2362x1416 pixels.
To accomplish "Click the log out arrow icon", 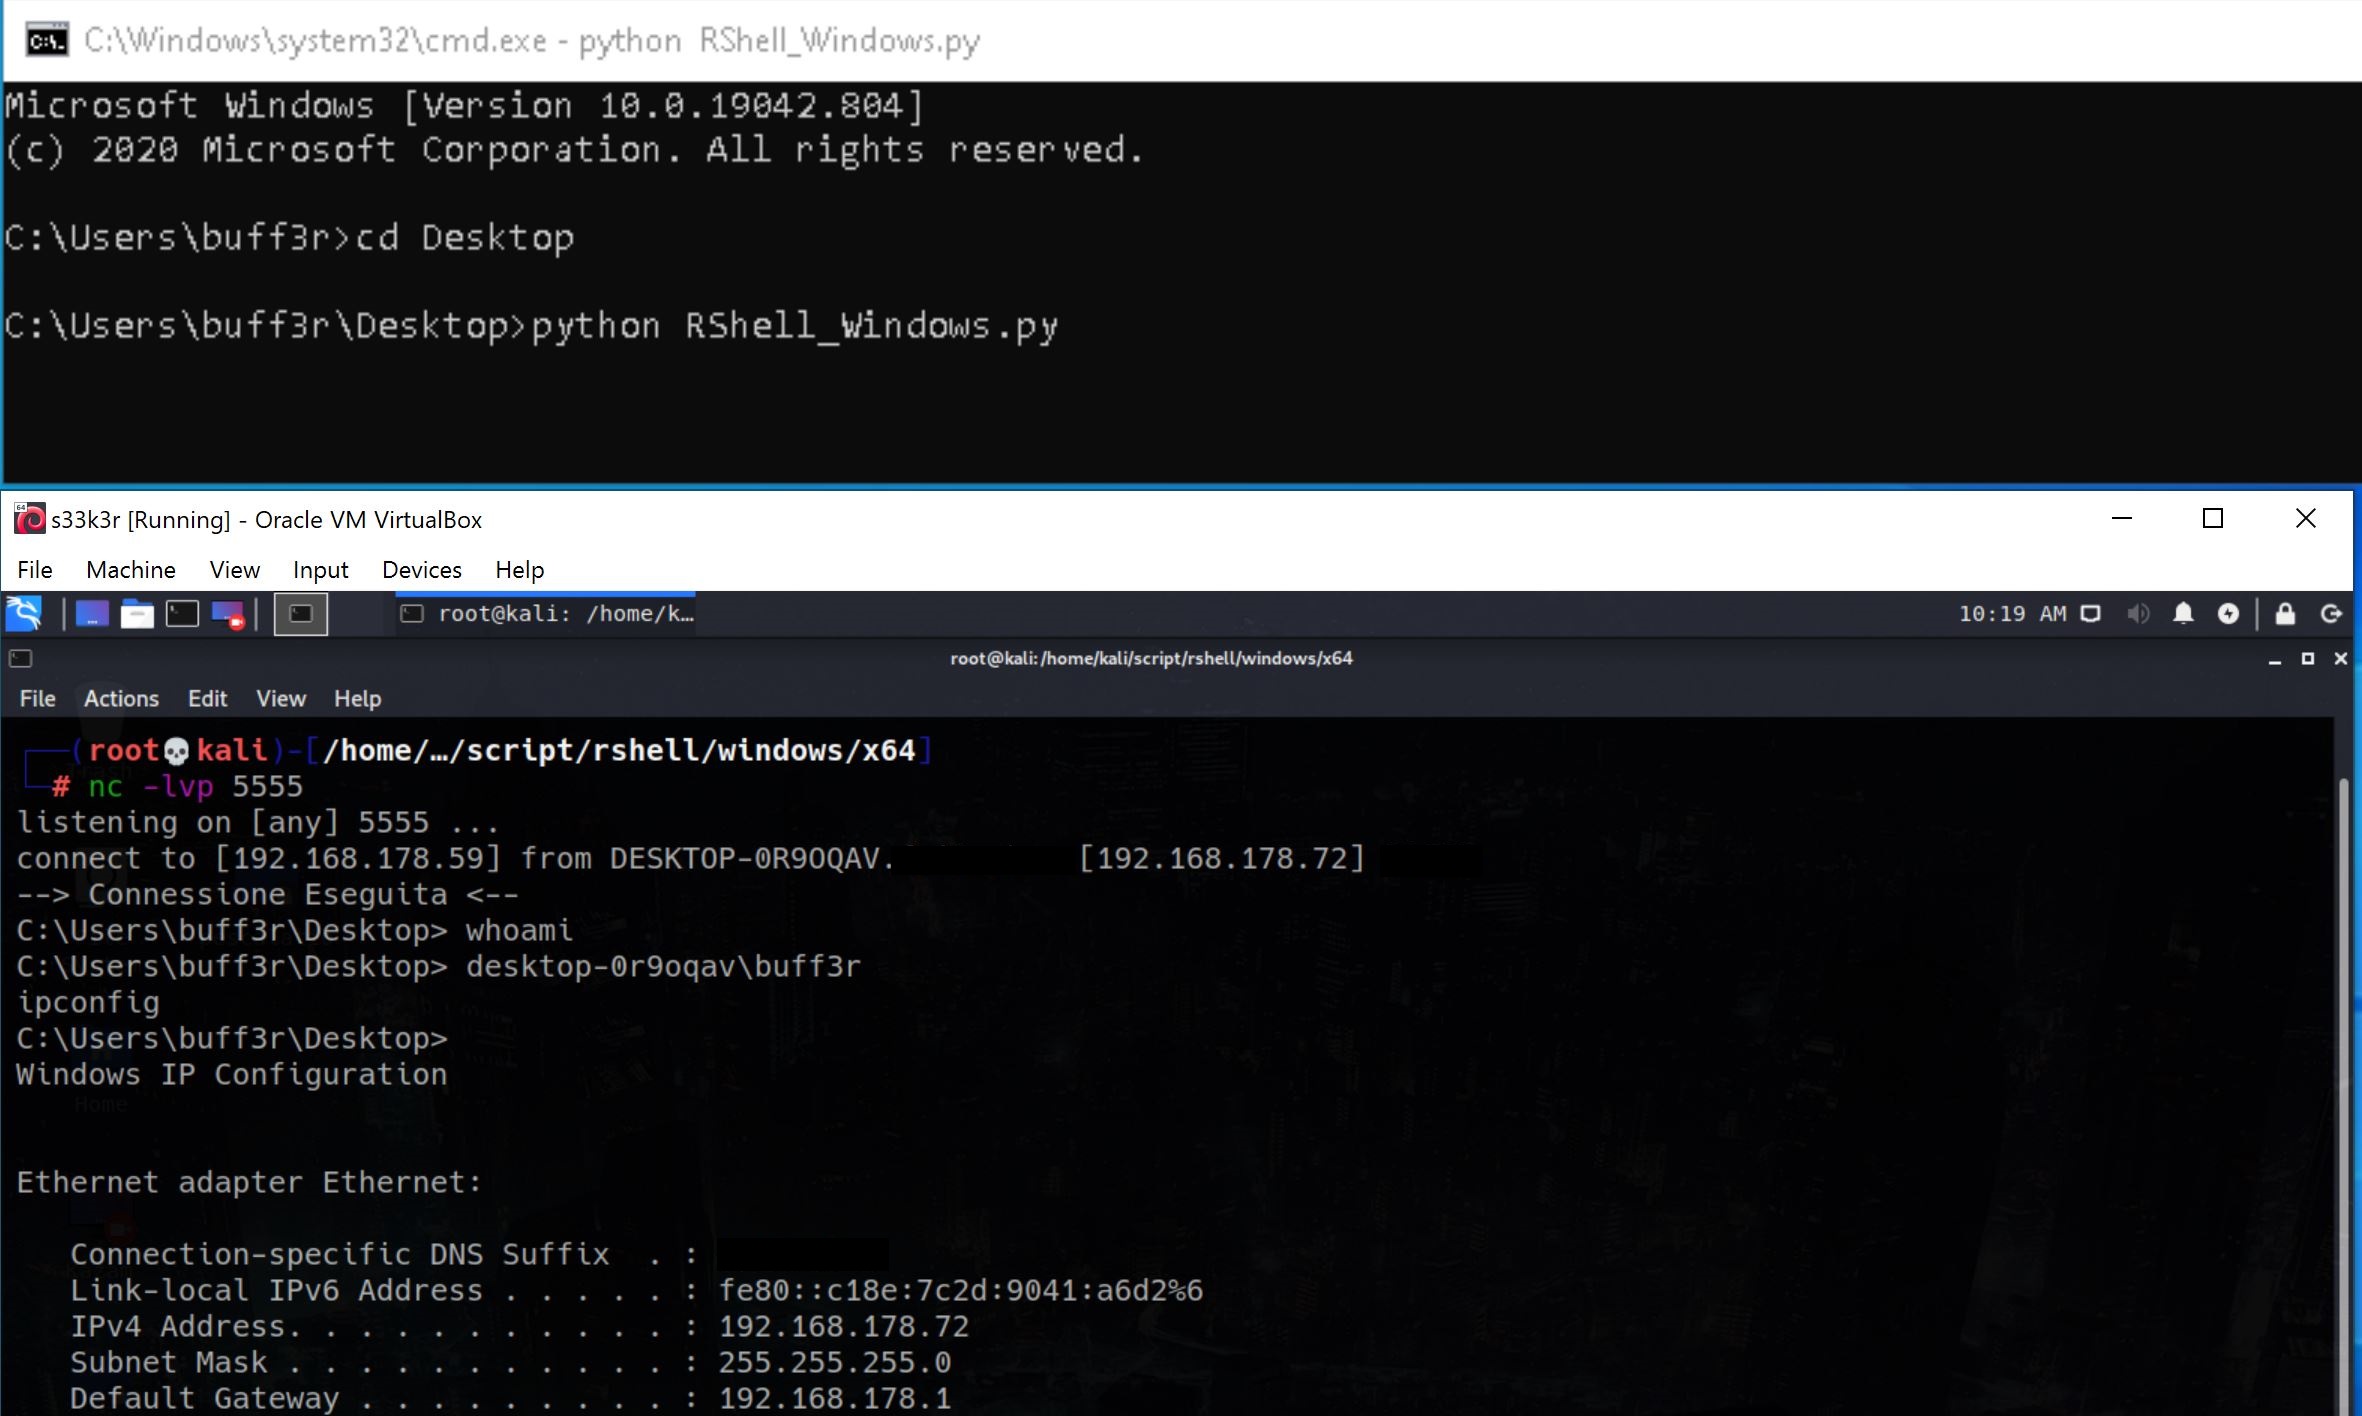I will click(x=2331, y=613).
